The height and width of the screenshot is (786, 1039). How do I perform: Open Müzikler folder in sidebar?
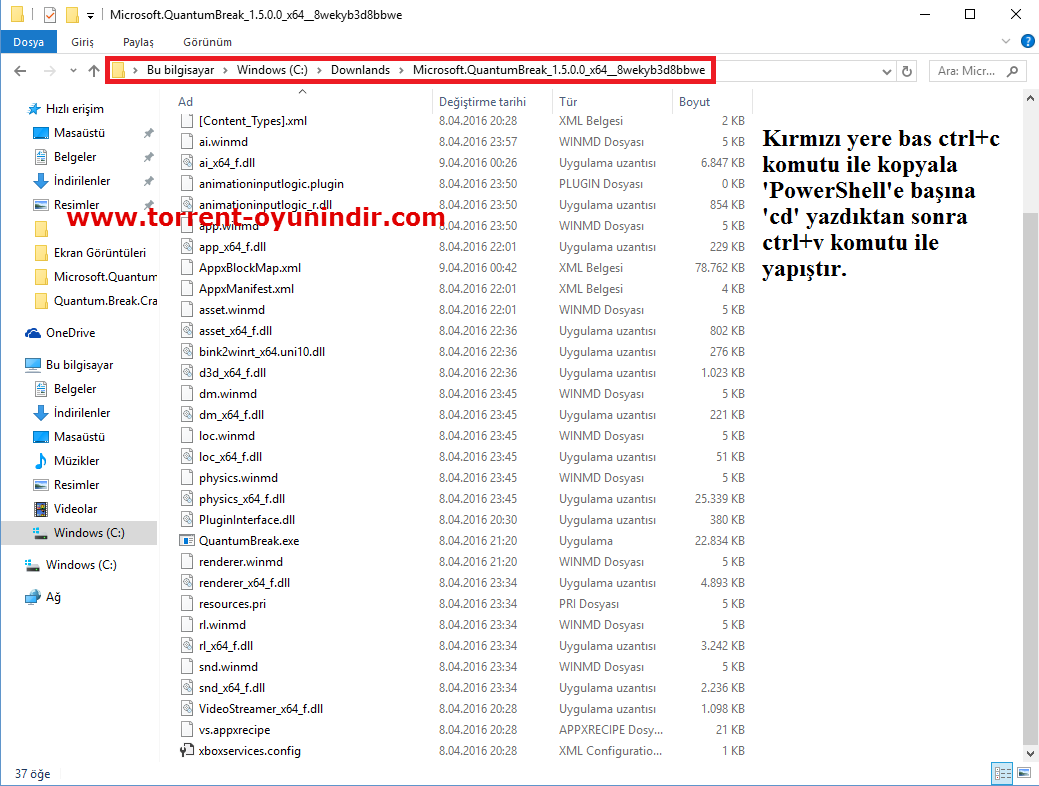click(x=76, y=461)
